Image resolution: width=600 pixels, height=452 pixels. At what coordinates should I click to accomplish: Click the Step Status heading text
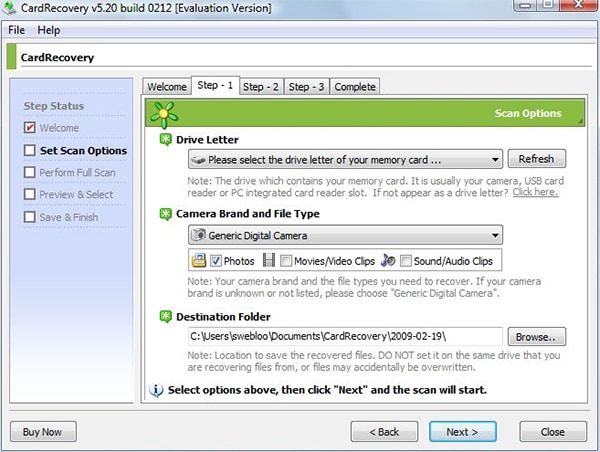pos(54,106)
